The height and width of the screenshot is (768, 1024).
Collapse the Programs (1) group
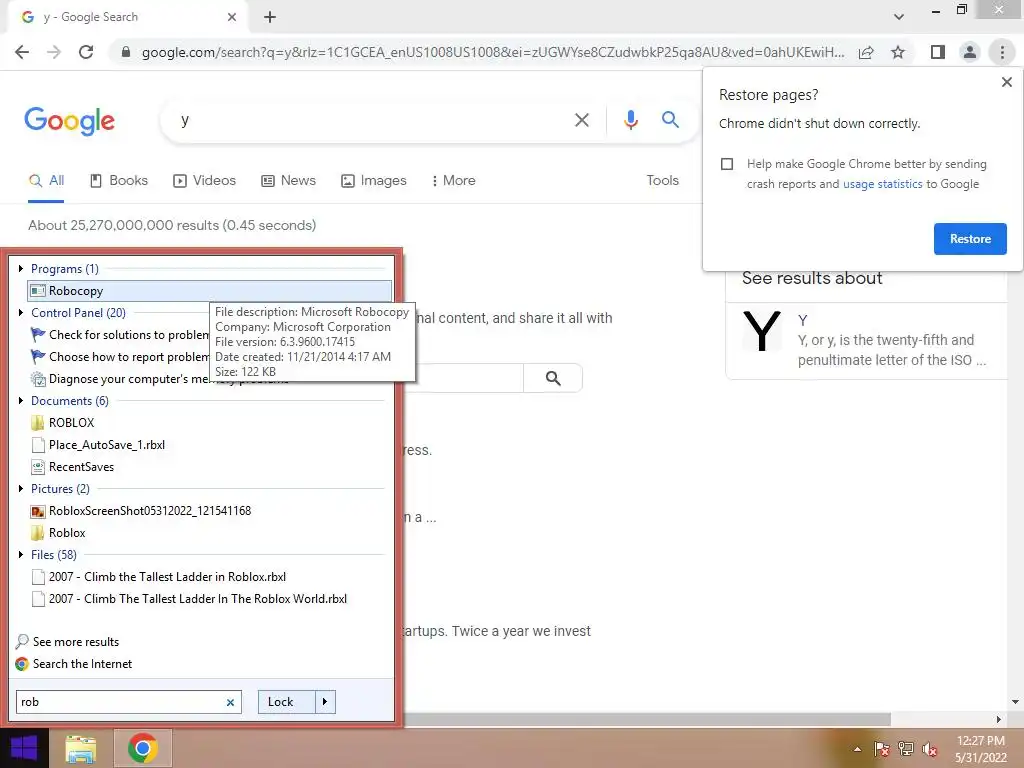click(x=21, y=268)
